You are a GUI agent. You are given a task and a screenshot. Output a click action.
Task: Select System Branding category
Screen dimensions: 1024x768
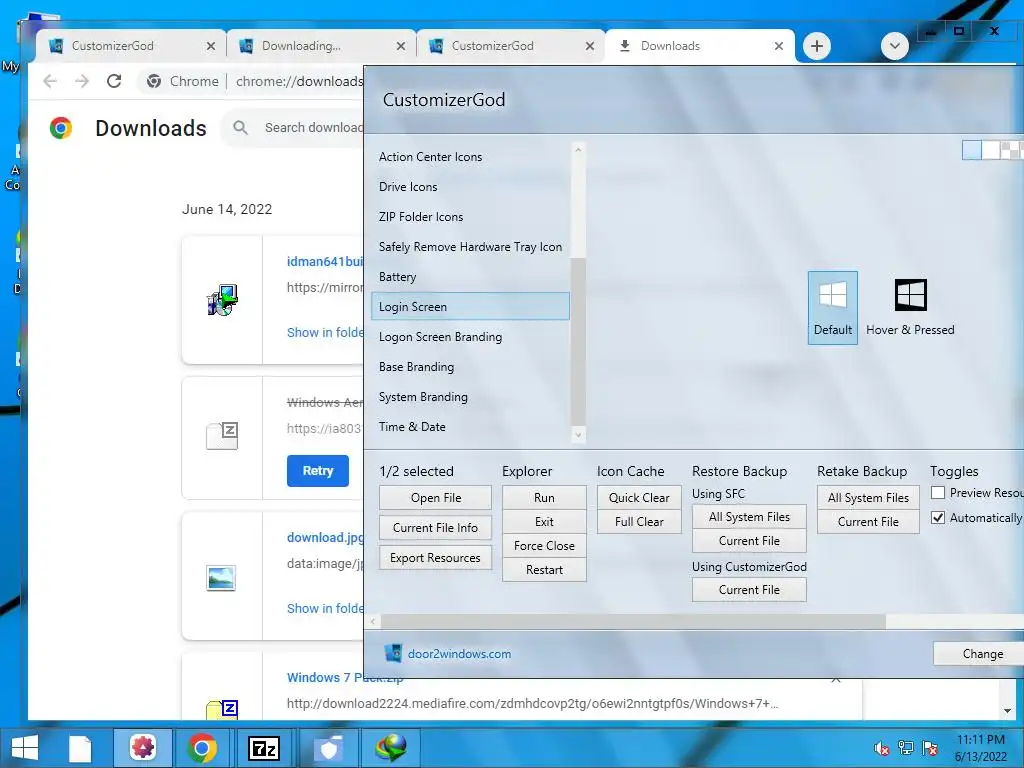tap(470, 397)
